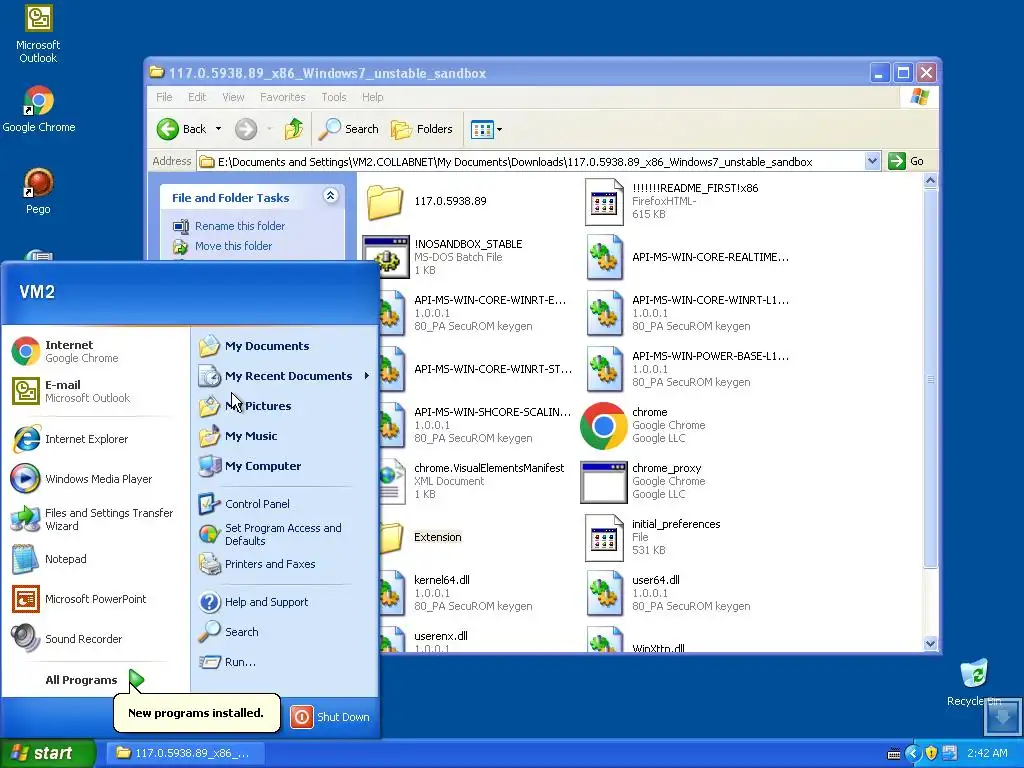Expand All Programs list

click(94, 680)
